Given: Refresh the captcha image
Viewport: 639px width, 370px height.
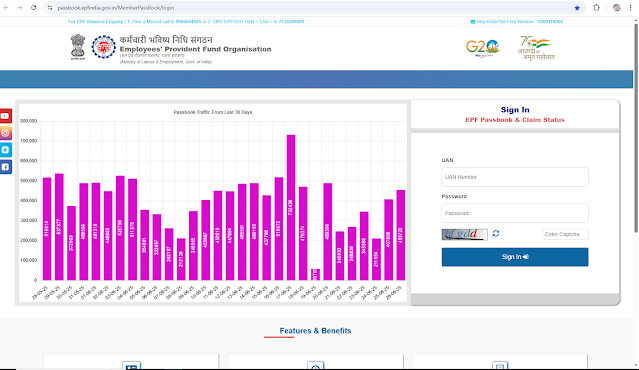Looking at the screenshot, I should click(496, 233).
